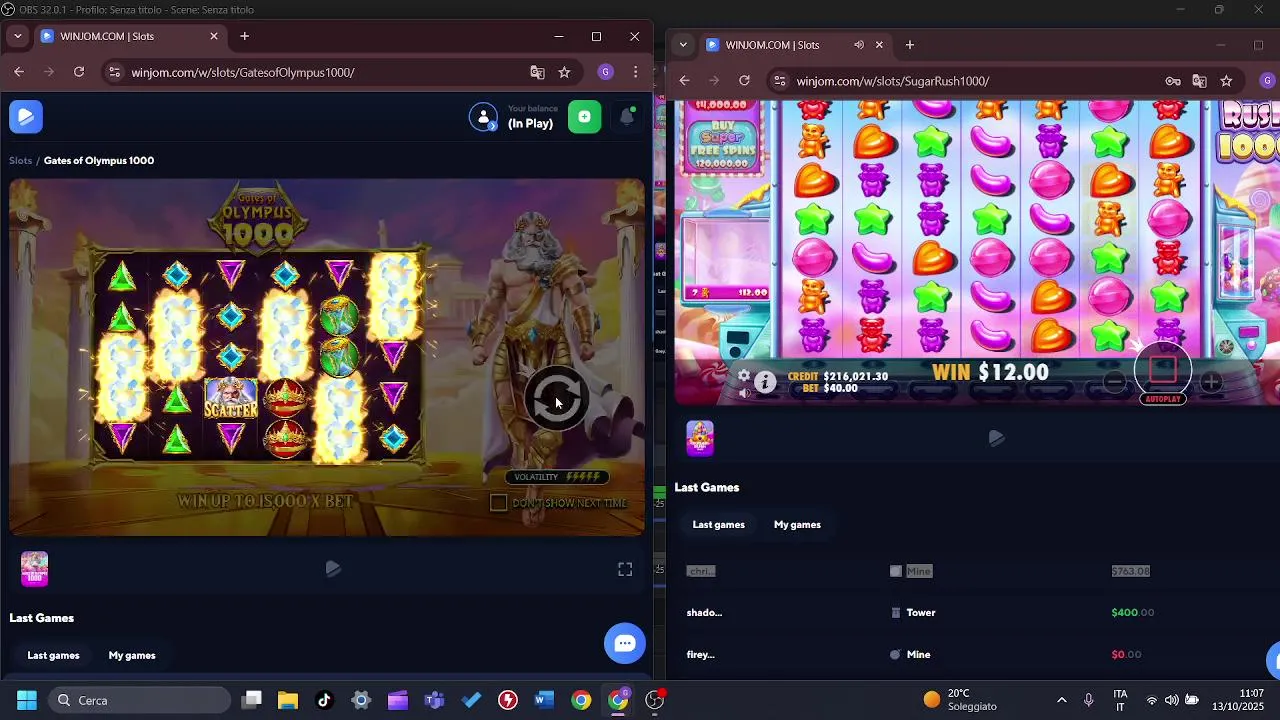This screenshot has height=720, width=1280.
Task: Open TikTok from the taskbar
Action: (x=324, y=700)
